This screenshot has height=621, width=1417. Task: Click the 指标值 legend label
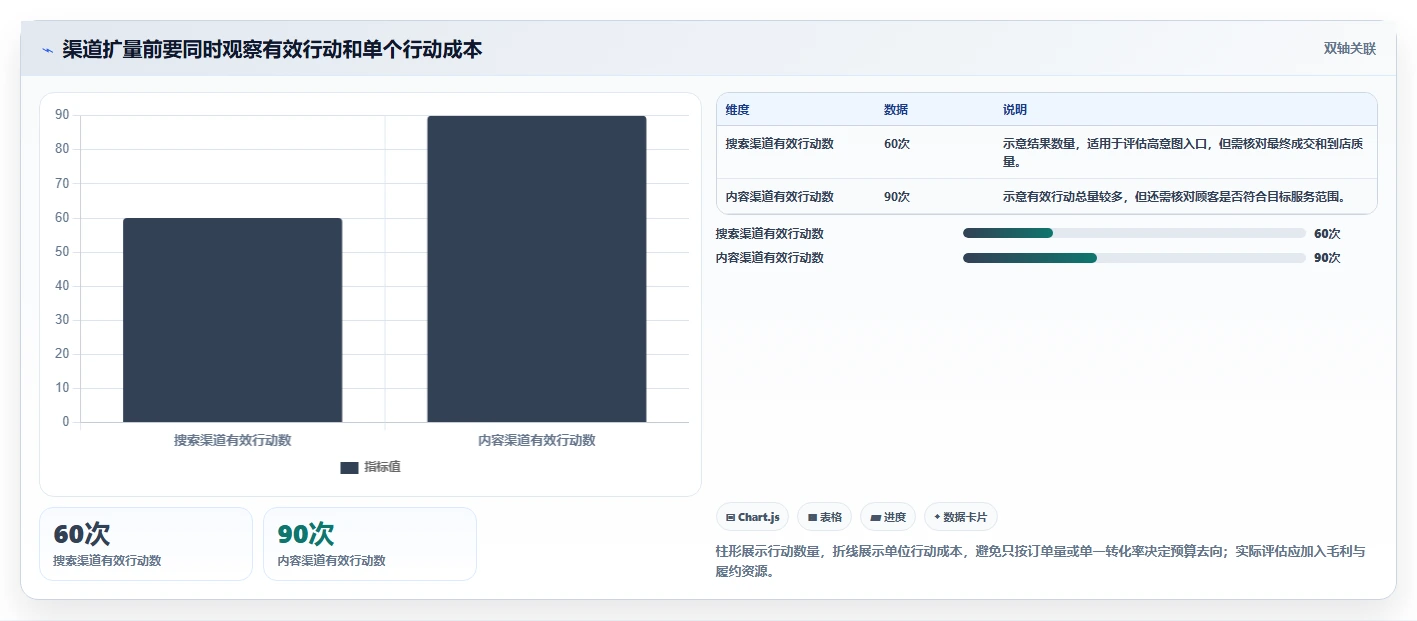pyautogui.click(x=382, y=467)
